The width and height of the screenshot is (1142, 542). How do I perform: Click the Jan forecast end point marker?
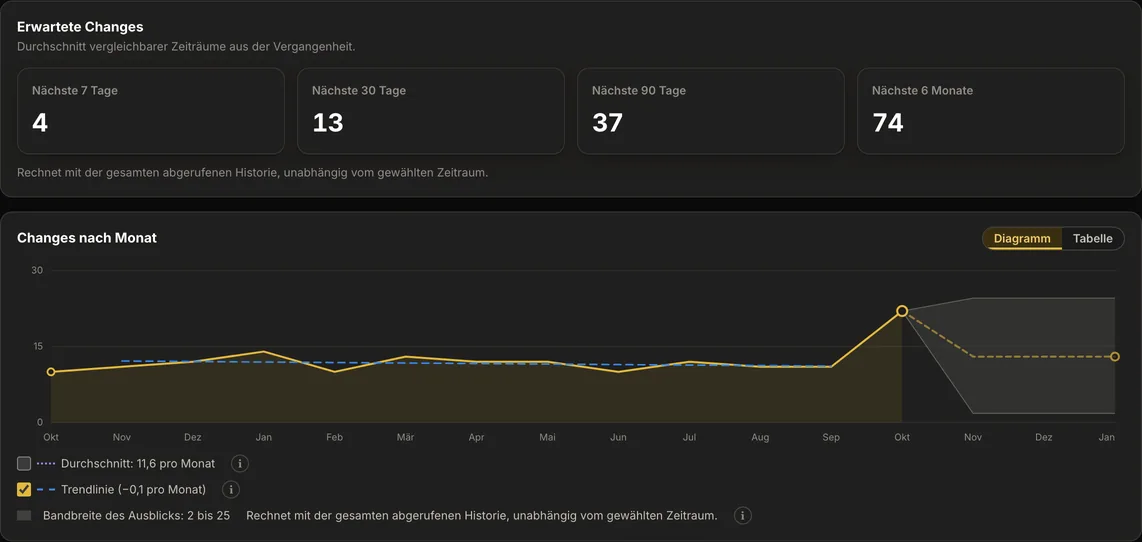(1115, 356)
